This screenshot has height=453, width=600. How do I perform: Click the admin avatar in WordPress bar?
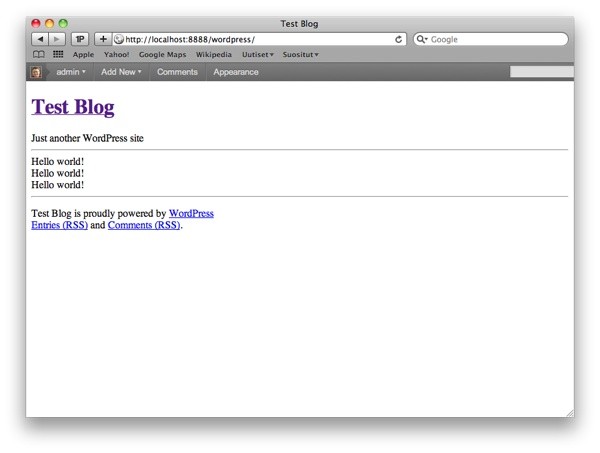[36, 72]
